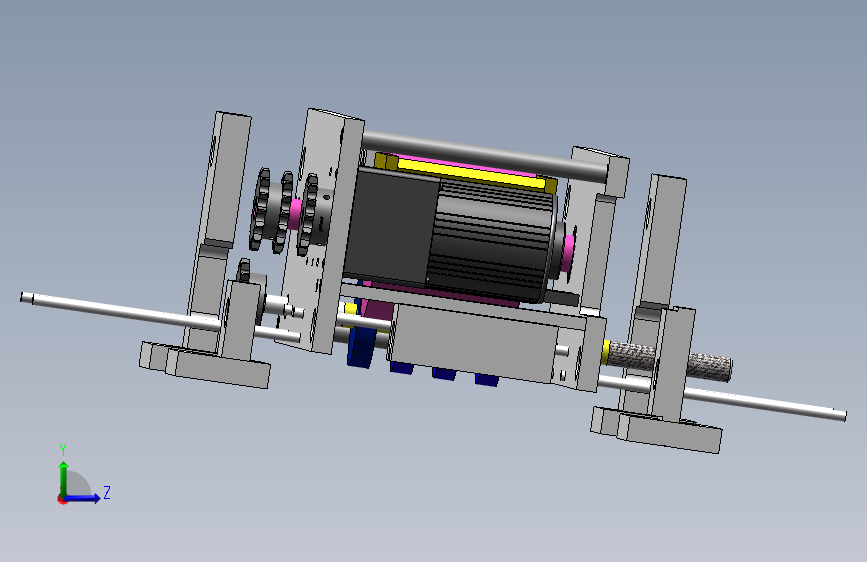Select the yellow bar on top of the motor

coord(469,171)
